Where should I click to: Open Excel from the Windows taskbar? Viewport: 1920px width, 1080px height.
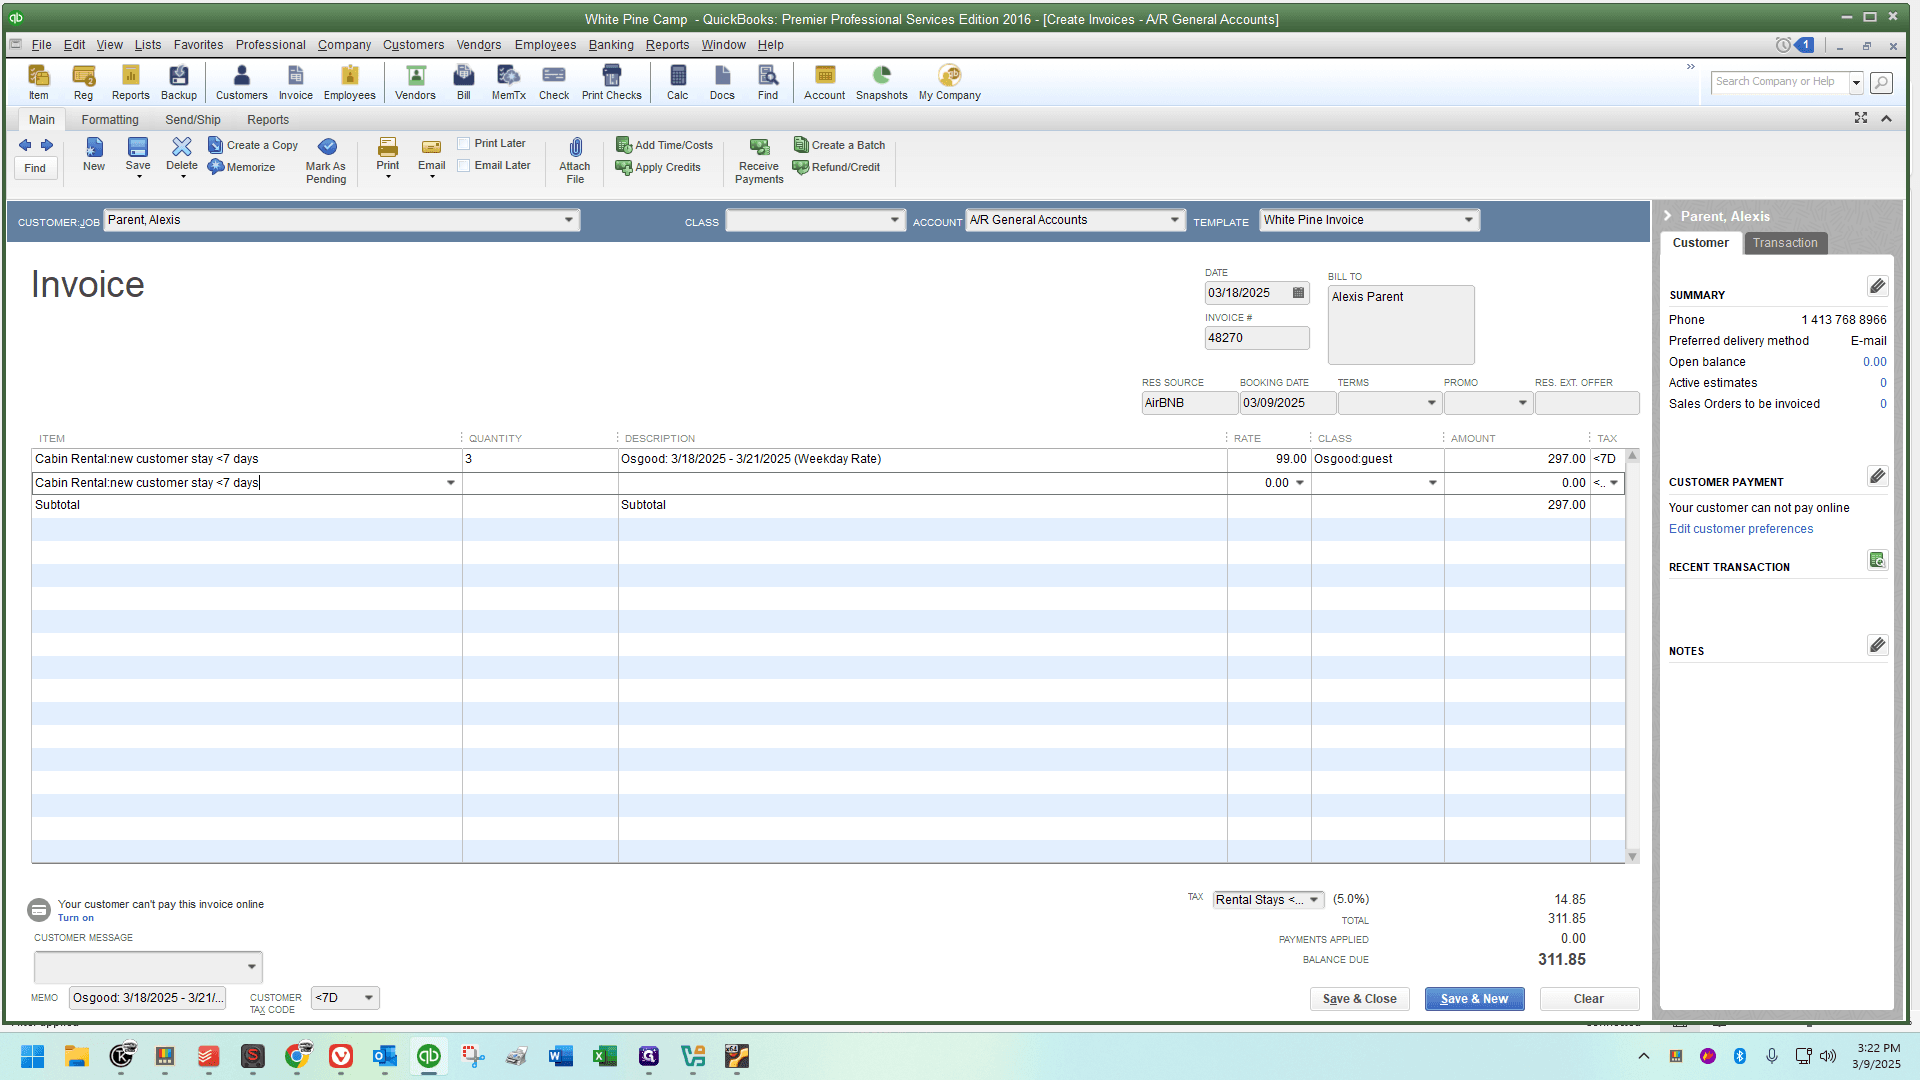tap(604, 1056)
